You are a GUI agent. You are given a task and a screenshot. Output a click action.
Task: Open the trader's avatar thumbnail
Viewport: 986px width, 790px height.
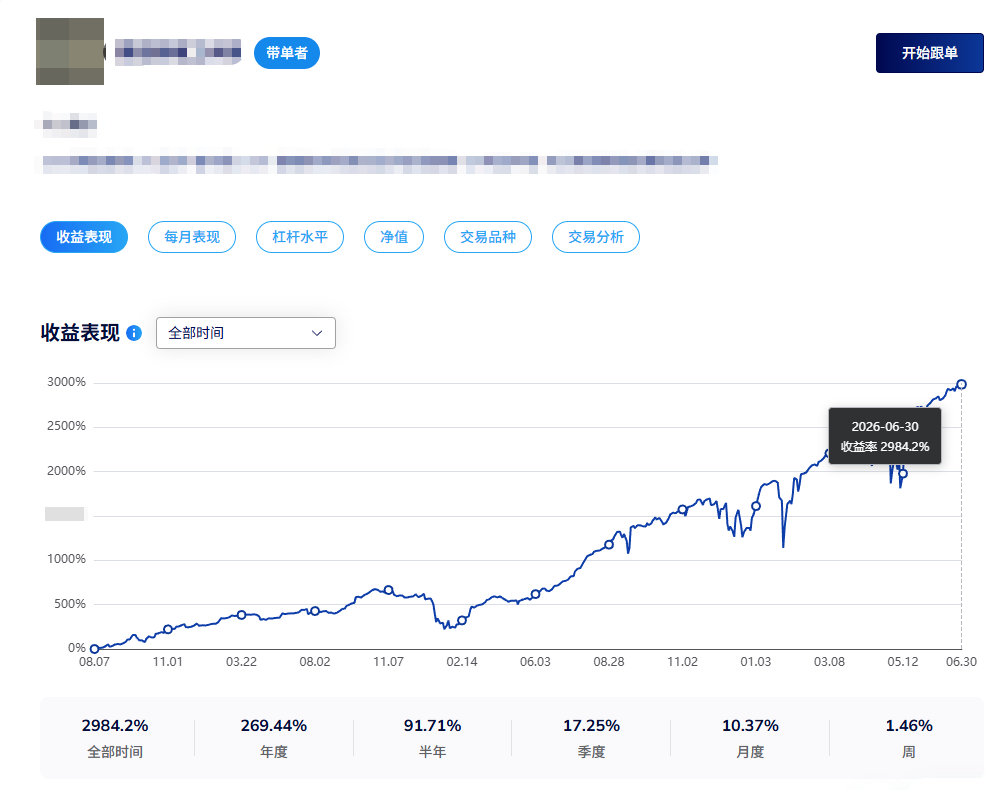click(70, 52)
